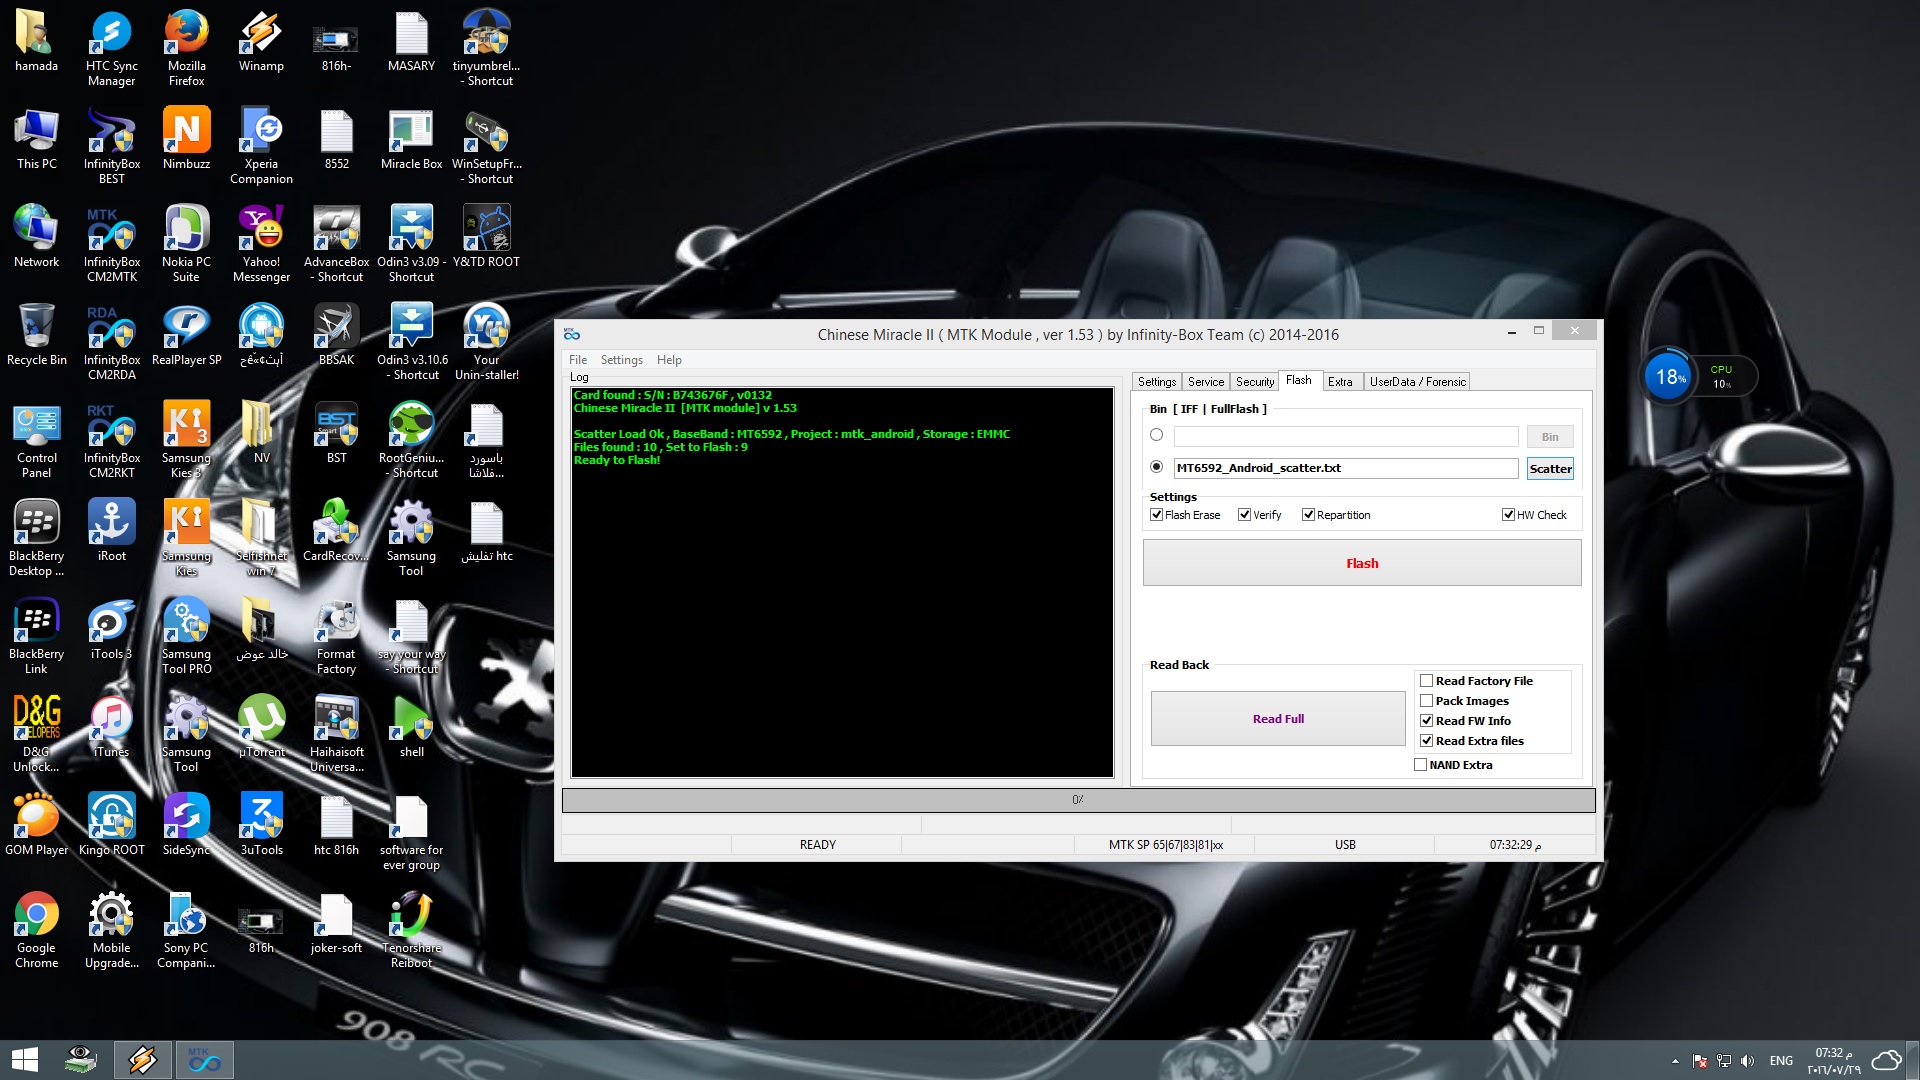This screenshot has height=1080, width=1920.
Task: Switch to the UserData / Forensic tab
Action: (x=1417, y=382)
